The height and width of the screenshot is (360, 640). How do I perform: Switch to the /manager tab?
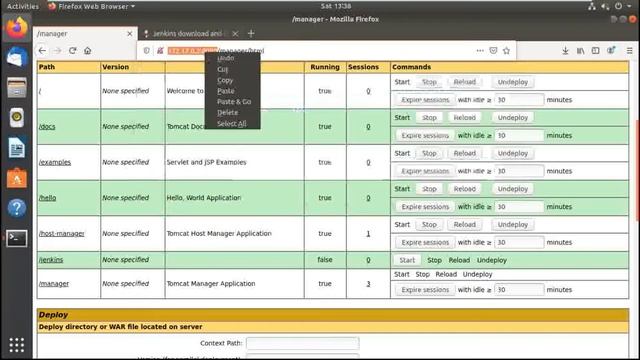pyautogui.click(x=85, y=34)
